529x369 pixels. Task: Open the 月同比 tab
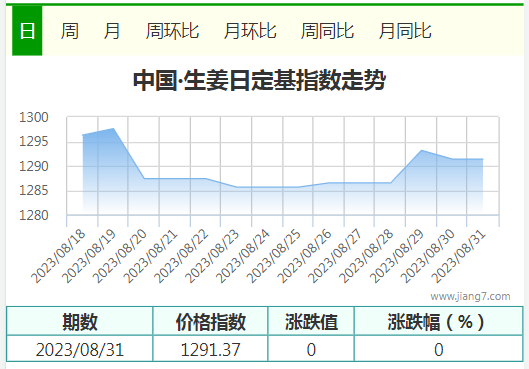click(405, 31)
